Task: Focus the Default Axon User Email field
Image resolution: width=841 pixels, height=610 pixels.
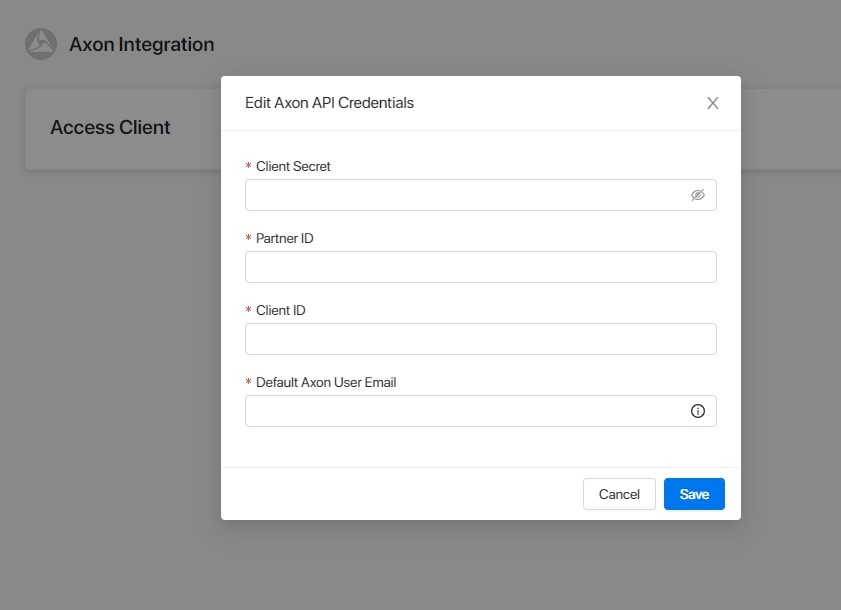Action: click(x=465, y=411)
